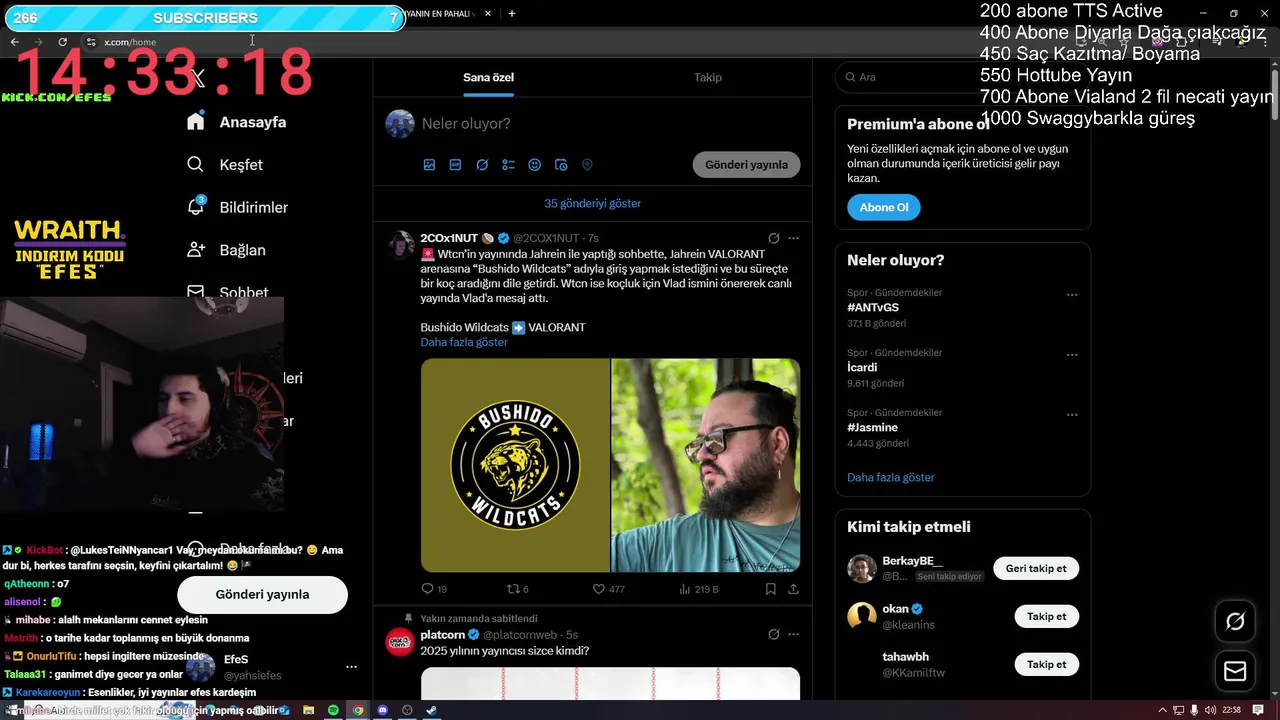Open the floating Grok button
The height and width of the screenshot is (720, 1280).
tap(1235, 622)
